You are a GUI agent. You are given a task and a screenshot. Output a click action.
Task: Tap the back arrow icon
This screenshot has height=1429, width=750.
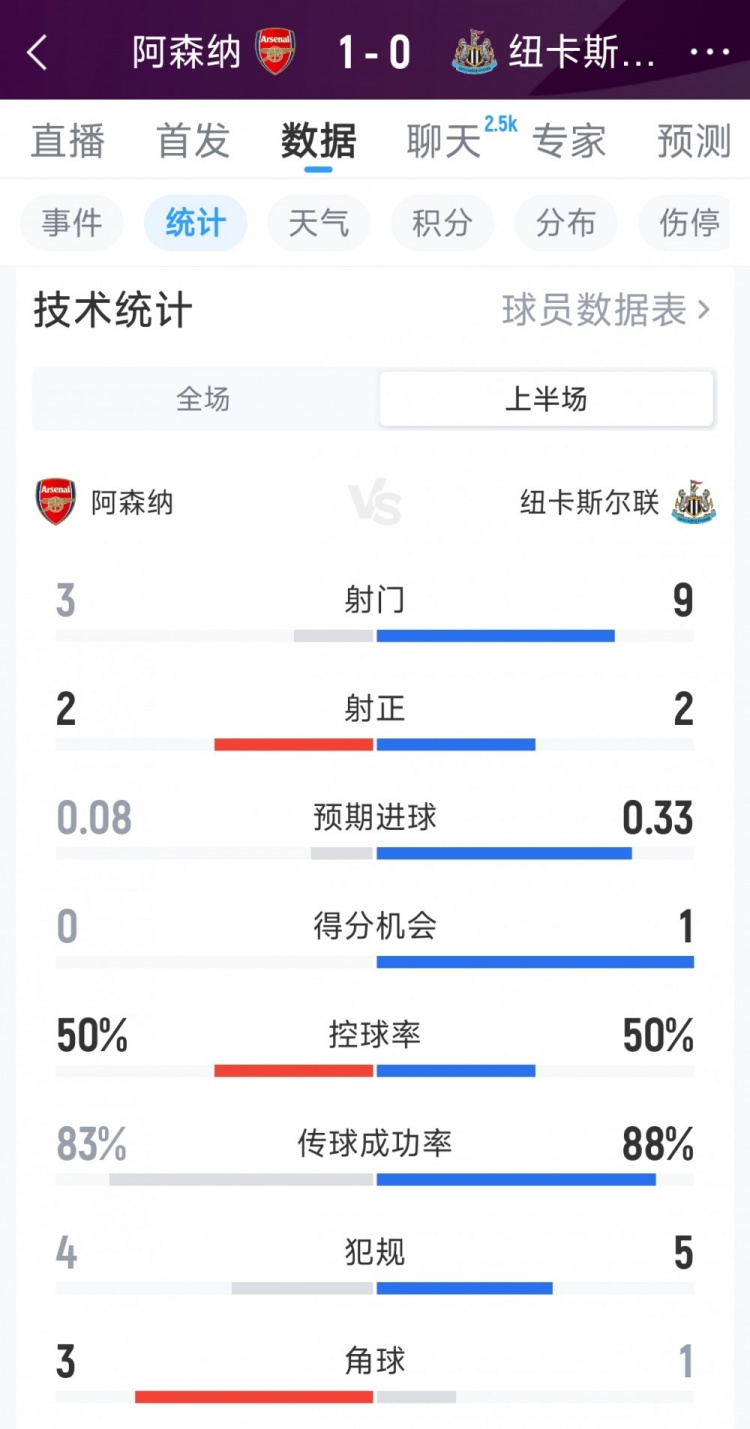coord(38,52)
